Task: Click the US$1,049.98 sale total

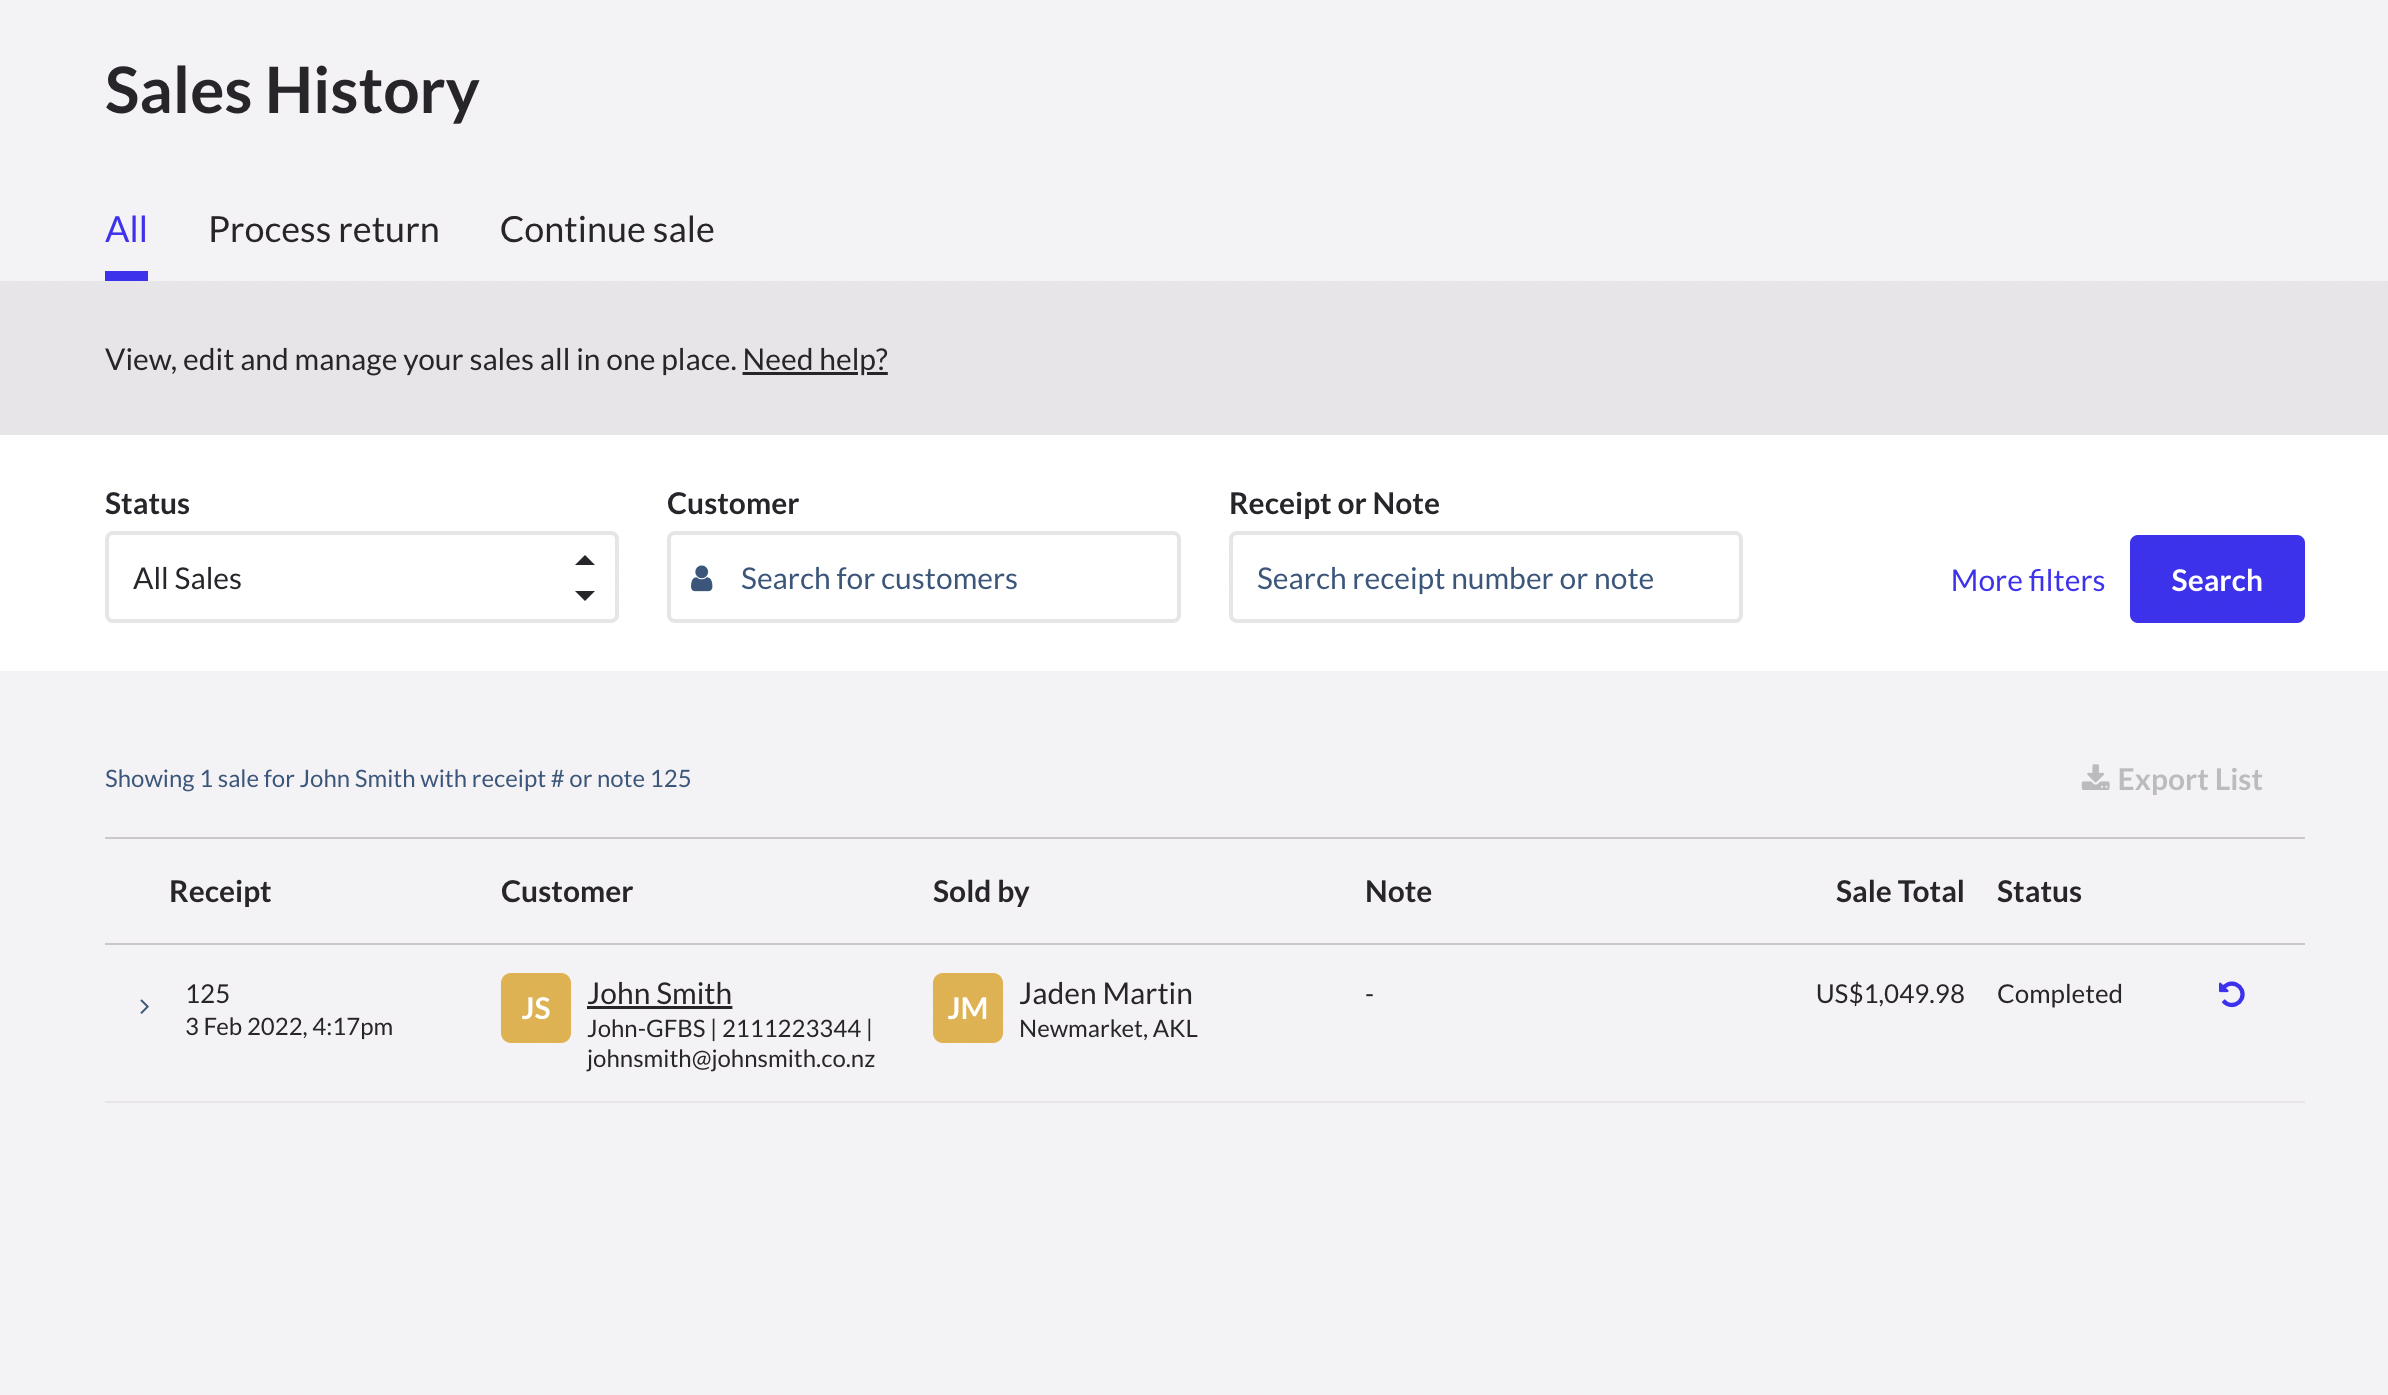Action: pyautogui.click(x=1889, y=994)
